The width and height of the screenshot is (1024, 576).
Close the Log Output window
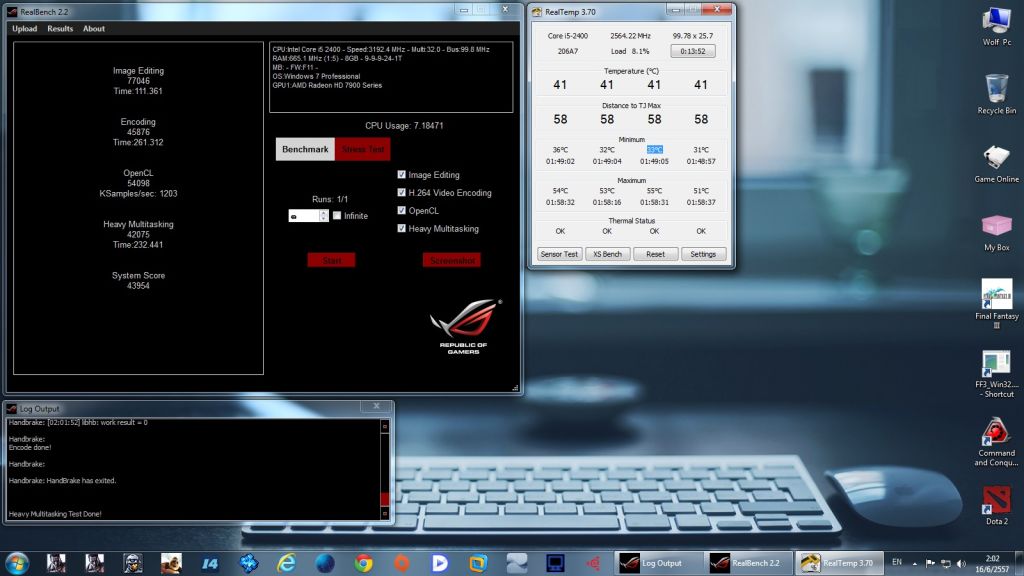point(376,406)
